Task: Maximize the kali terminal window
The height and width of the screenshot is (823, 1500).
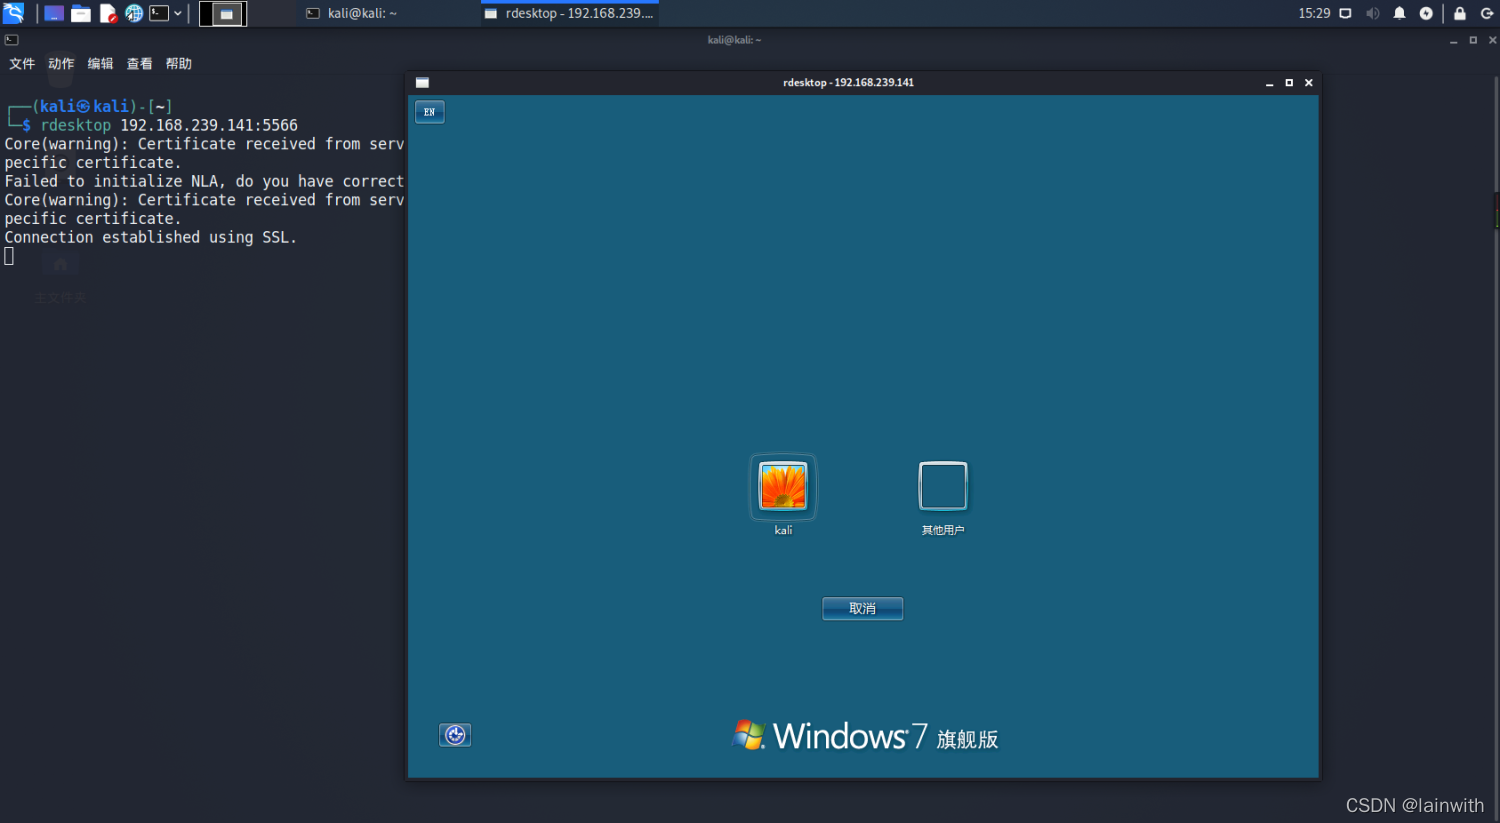Action: coord(1473,41)
